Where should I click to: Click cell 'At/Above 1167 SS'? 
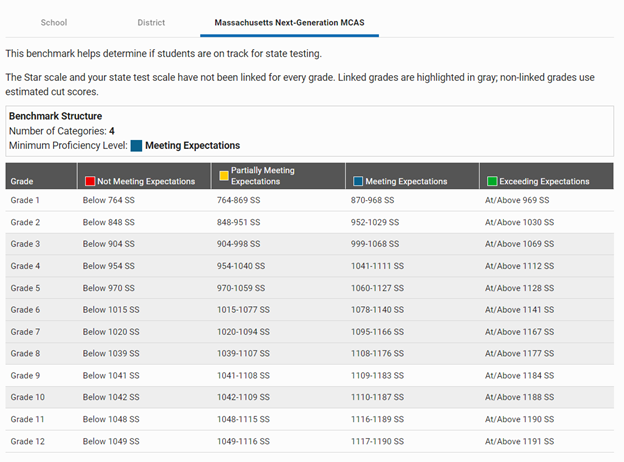point(519,332)
